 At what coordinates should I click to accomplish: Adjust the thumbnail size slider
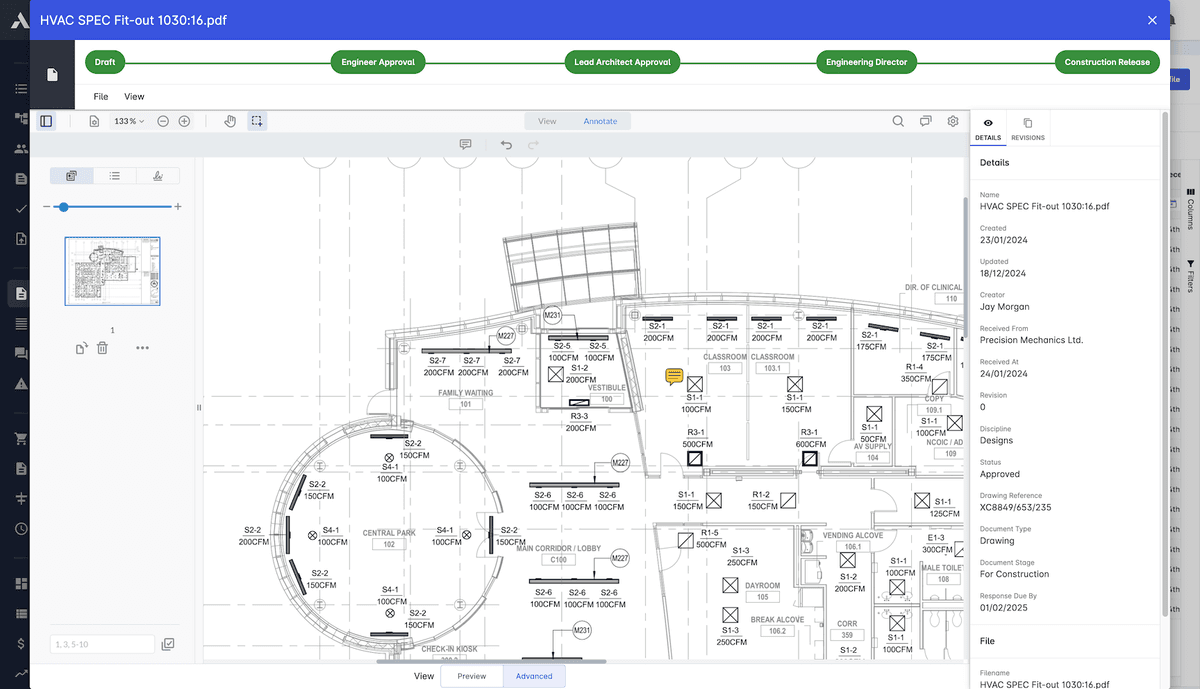click(x=63, y=207)
